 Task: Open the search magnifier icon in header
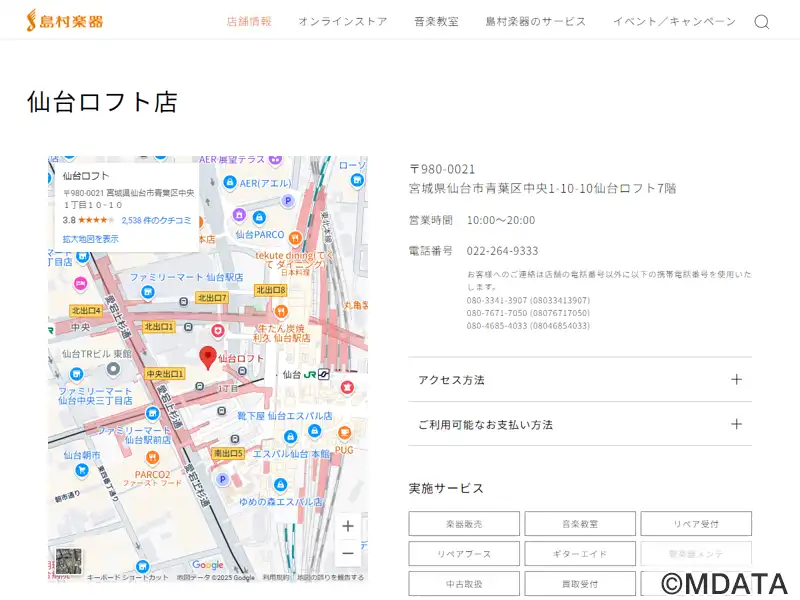pos(761,22)
